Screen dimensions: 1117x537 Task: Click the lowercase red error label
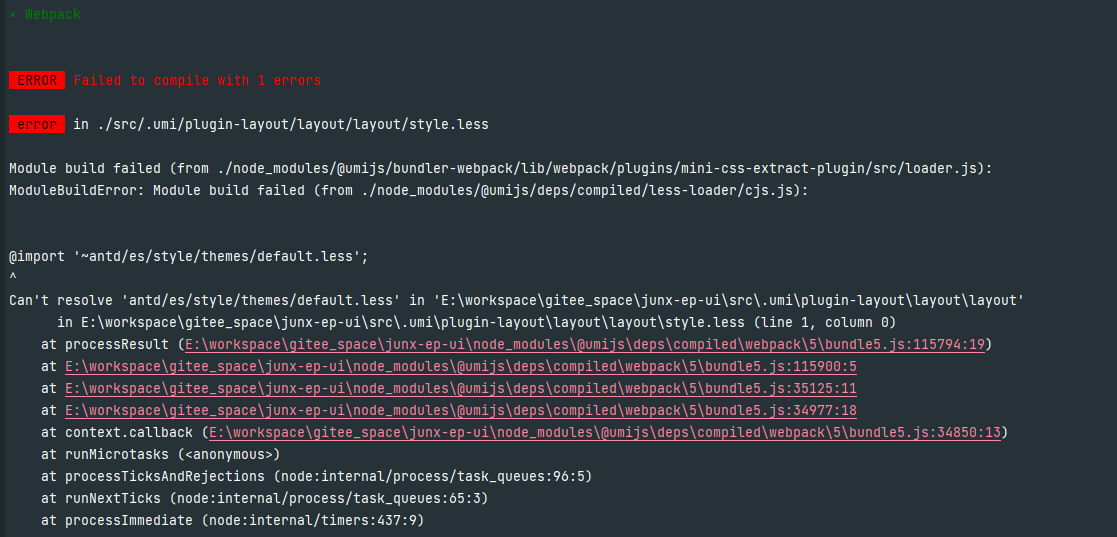37,124
